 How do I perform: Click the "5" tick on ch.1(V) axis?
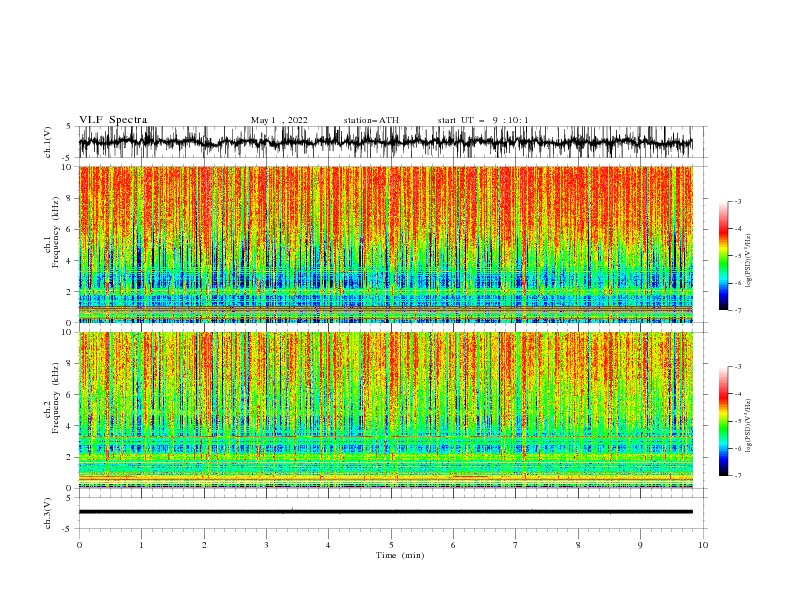tap(69, 126)
